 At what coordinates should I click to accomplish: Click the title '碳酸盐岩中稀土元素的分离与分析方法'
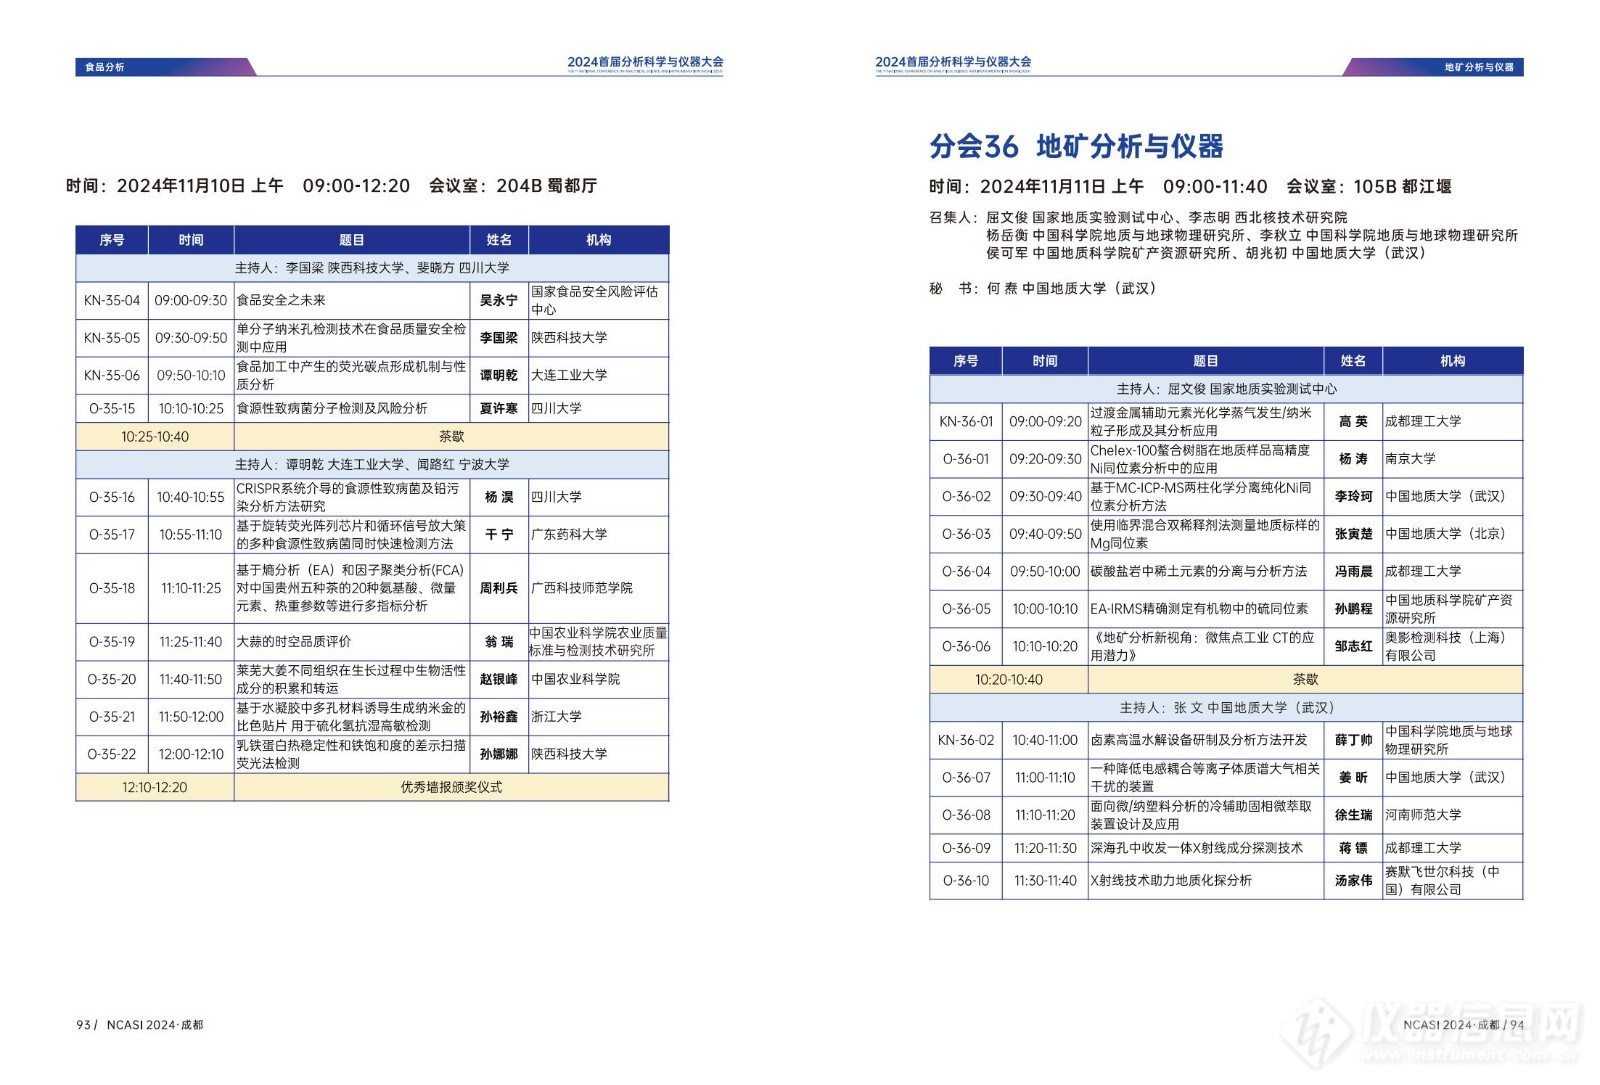click(1198, 571)
